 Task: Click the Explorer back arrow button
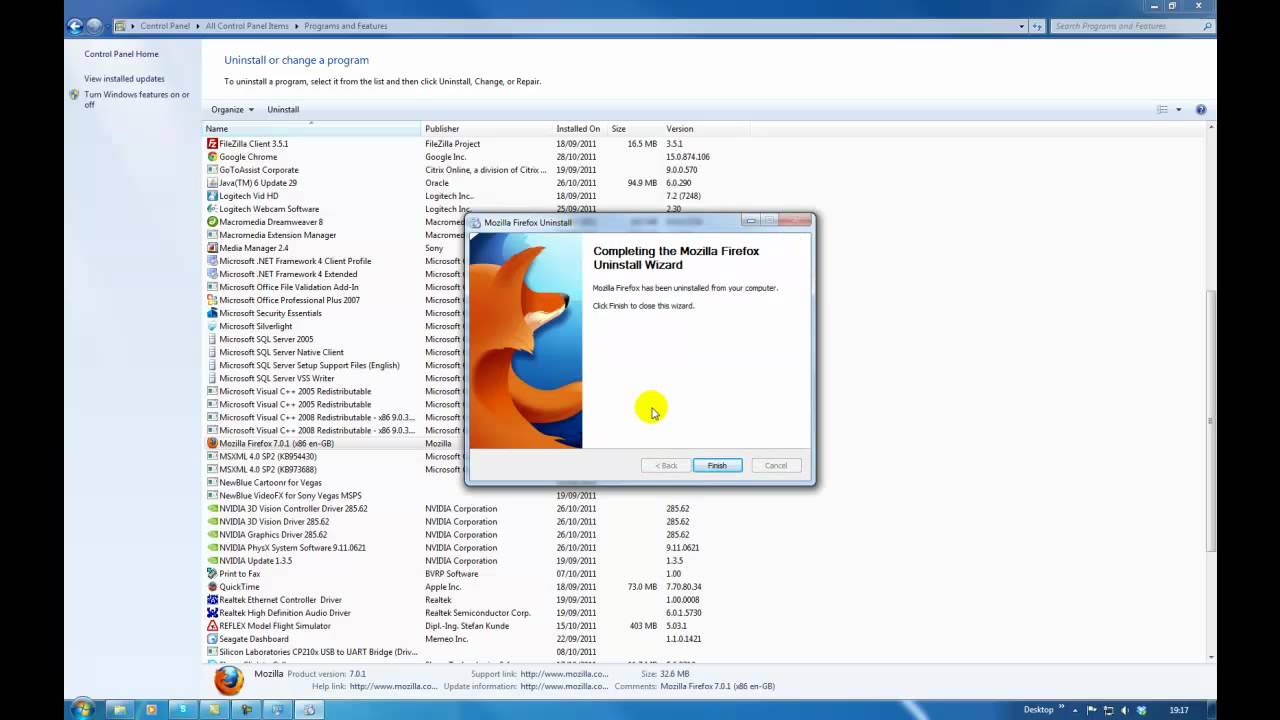[76, 26]
